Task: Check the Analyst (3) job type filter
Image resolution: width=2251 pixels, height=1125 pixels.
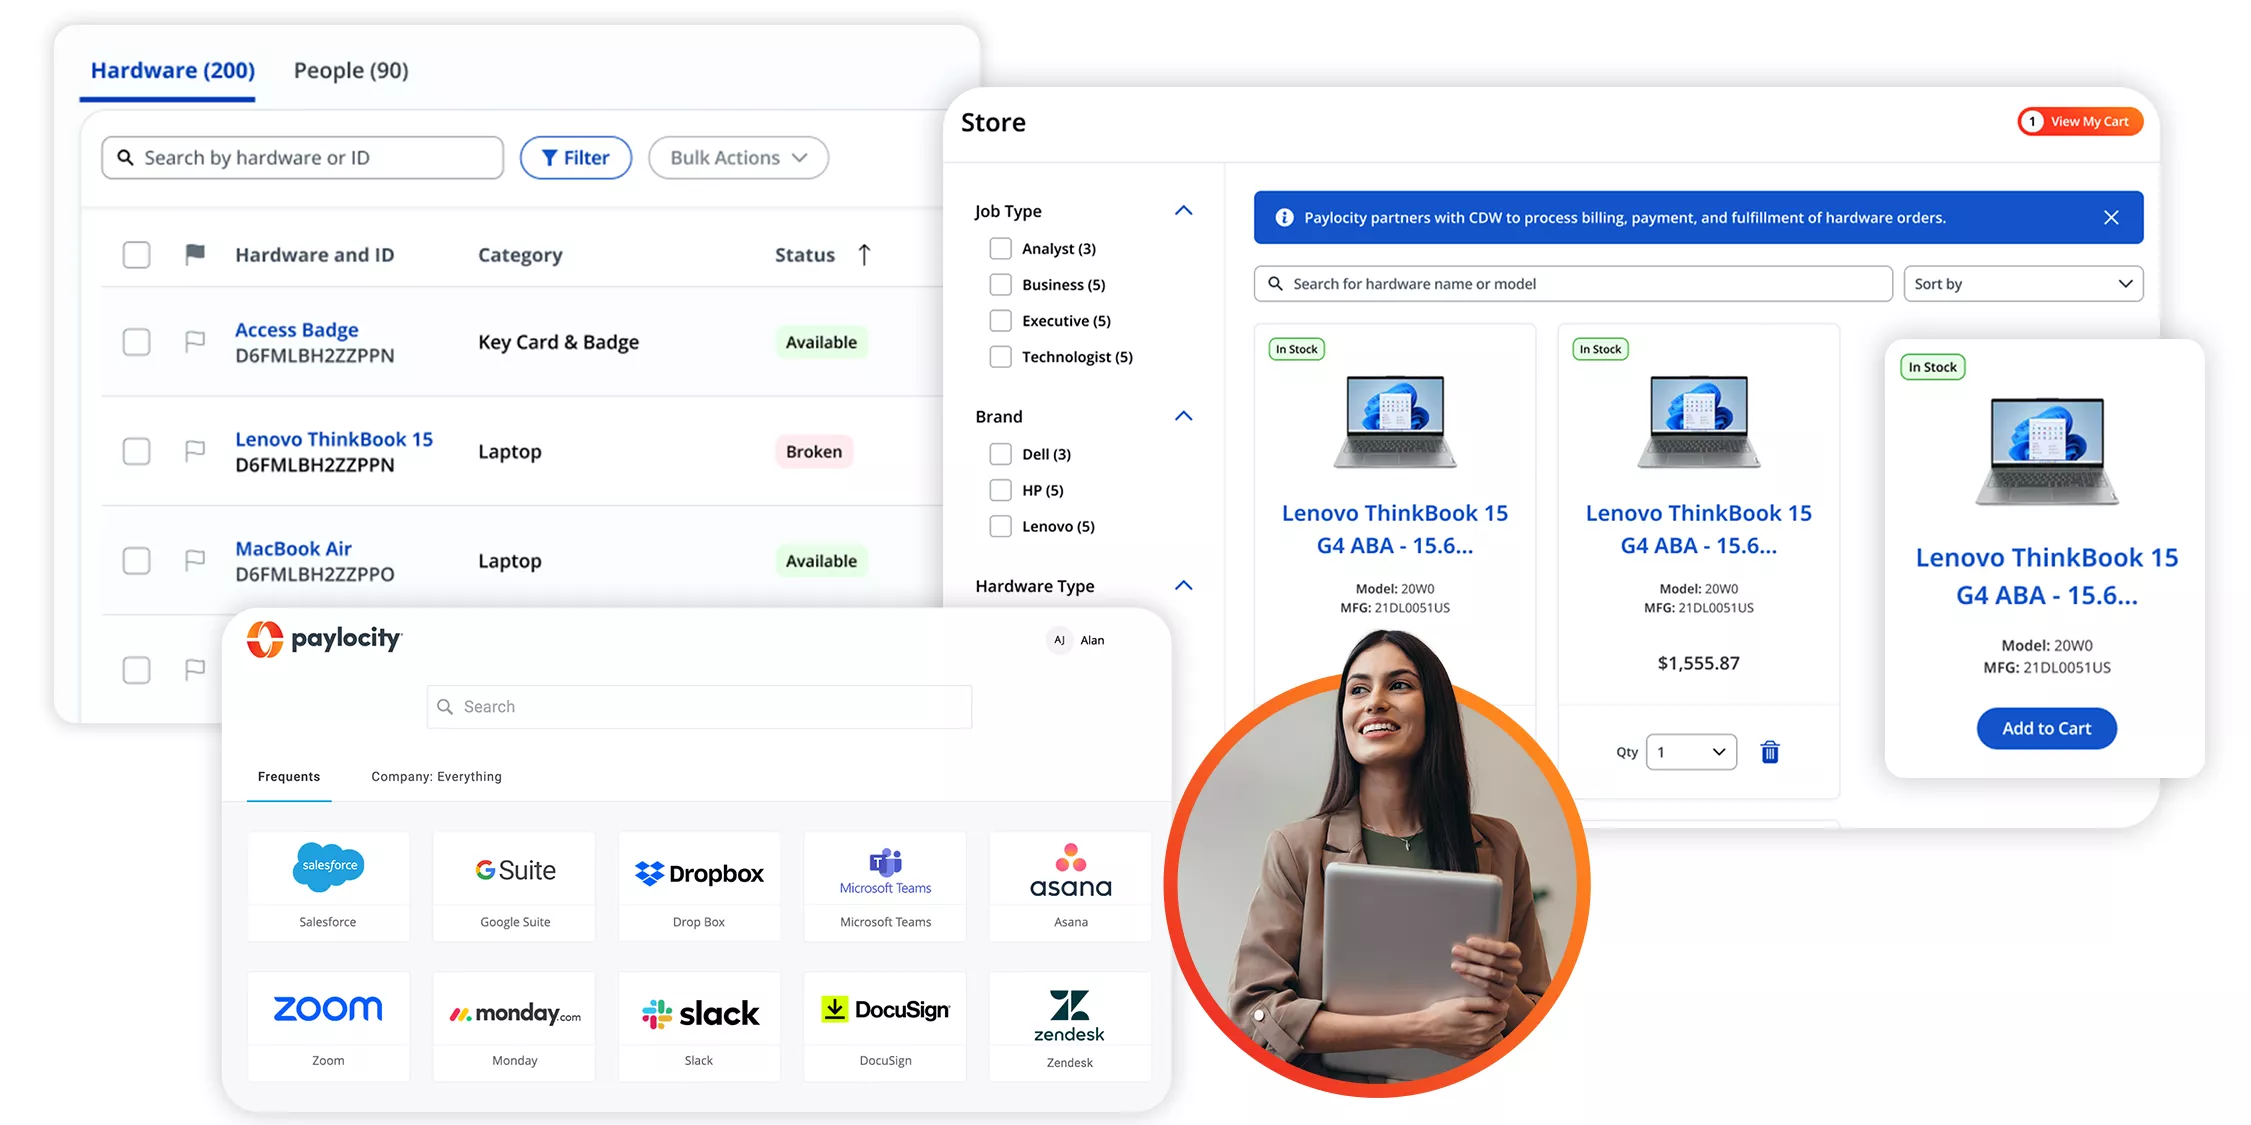Action: pos(1000,248)
